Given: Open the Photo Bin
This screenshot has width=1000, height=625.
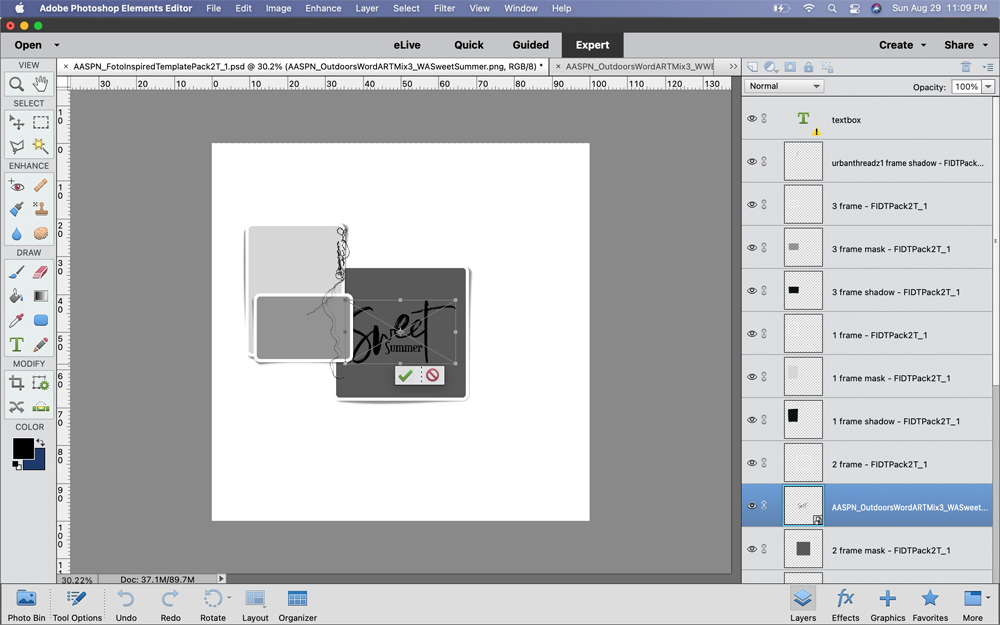Looking at the screenshot, I should [26, 605].
